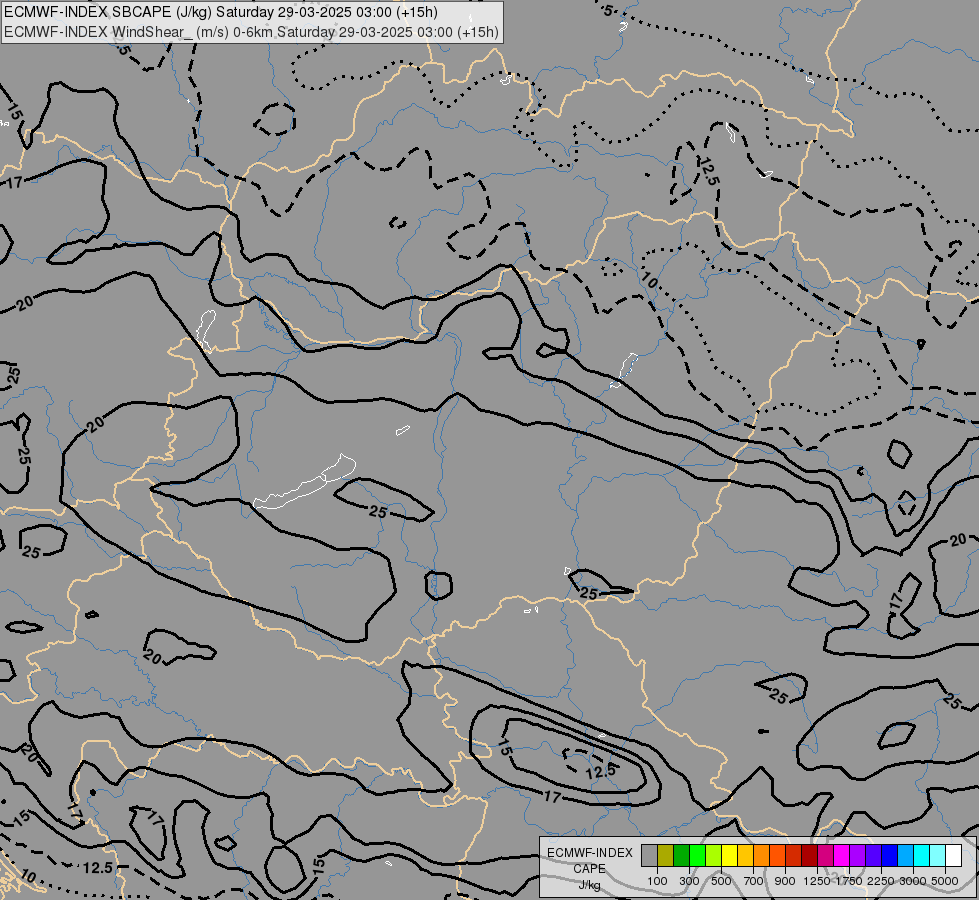Click the 25 contour label beside the long white lake outline
The height and width of the screenshot is (900, 979).
coord(378,512)
